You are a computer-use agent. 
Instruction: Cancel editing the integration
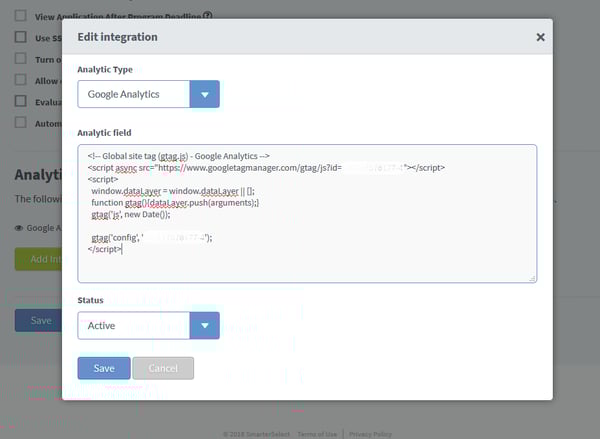pos(163,368)
